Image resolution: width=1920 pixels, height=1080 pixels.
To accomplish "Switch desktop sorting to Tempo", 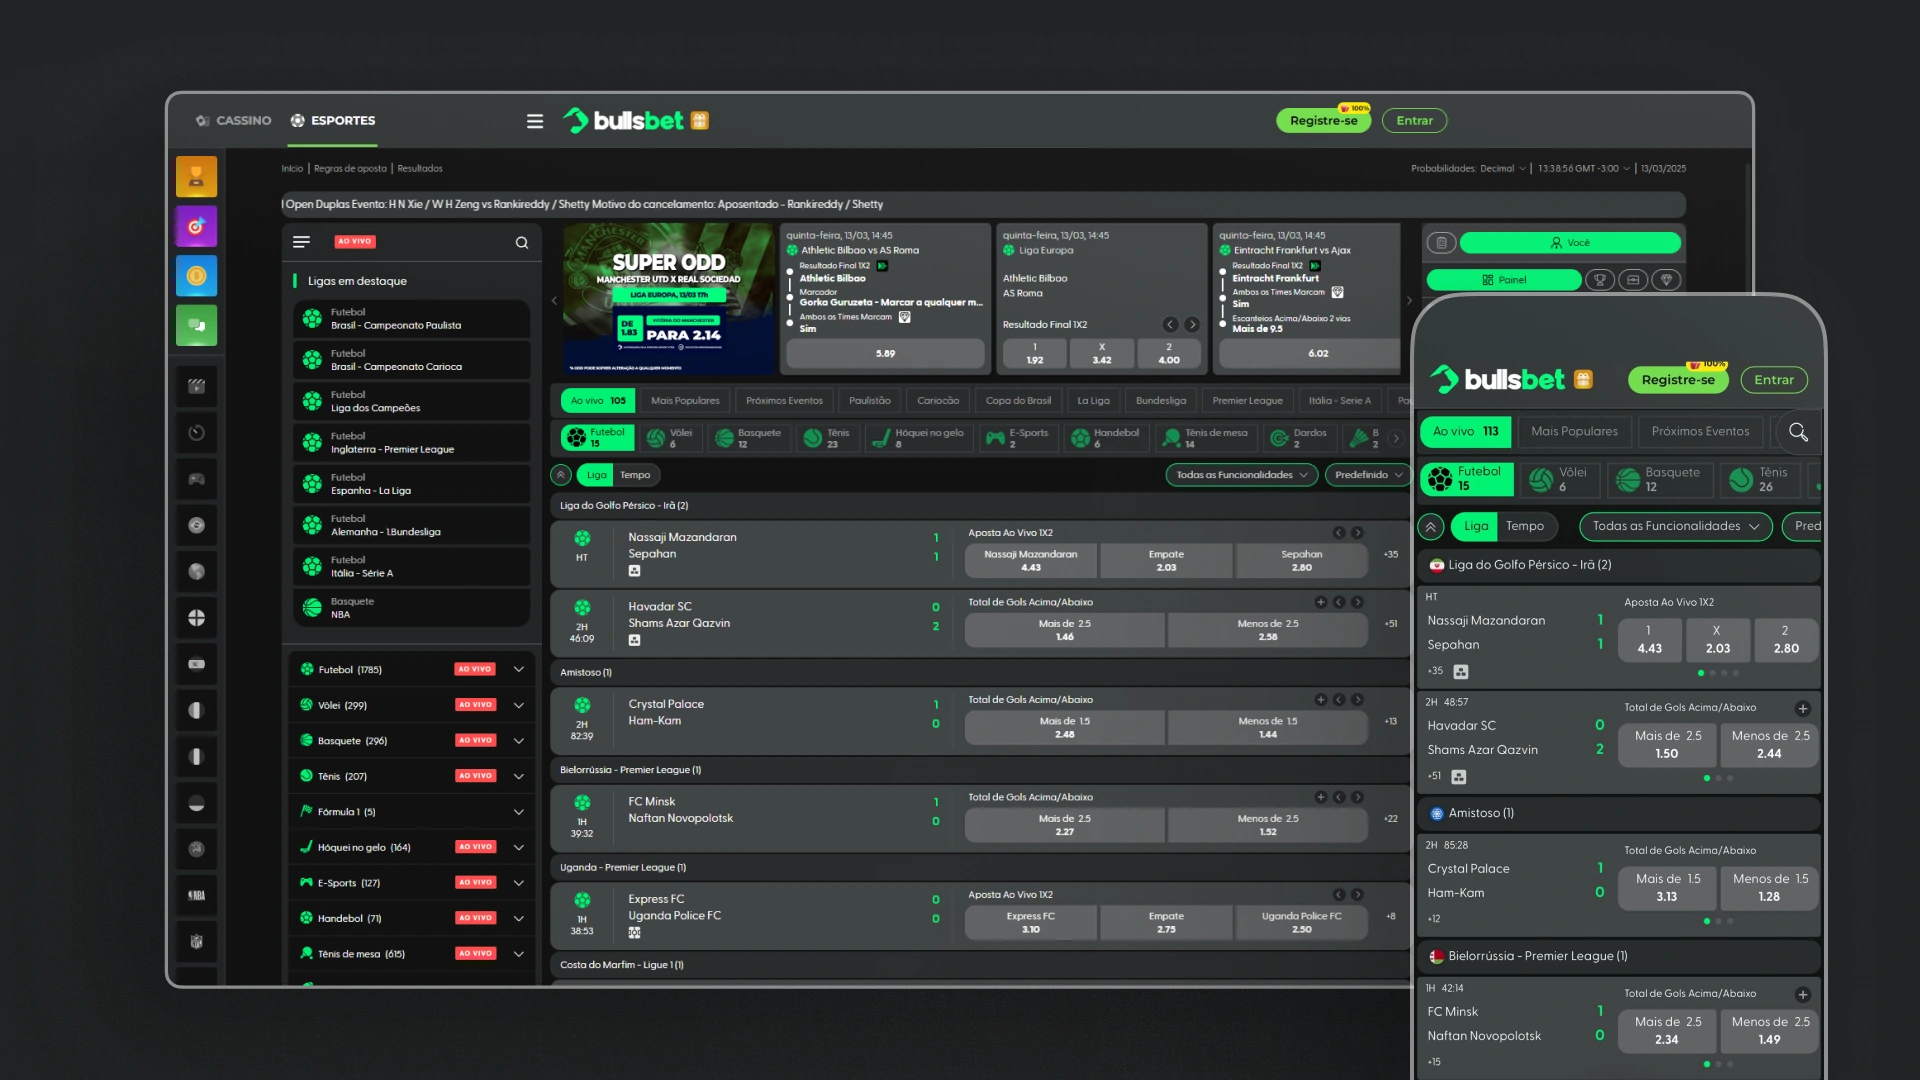I will (635, 475).
